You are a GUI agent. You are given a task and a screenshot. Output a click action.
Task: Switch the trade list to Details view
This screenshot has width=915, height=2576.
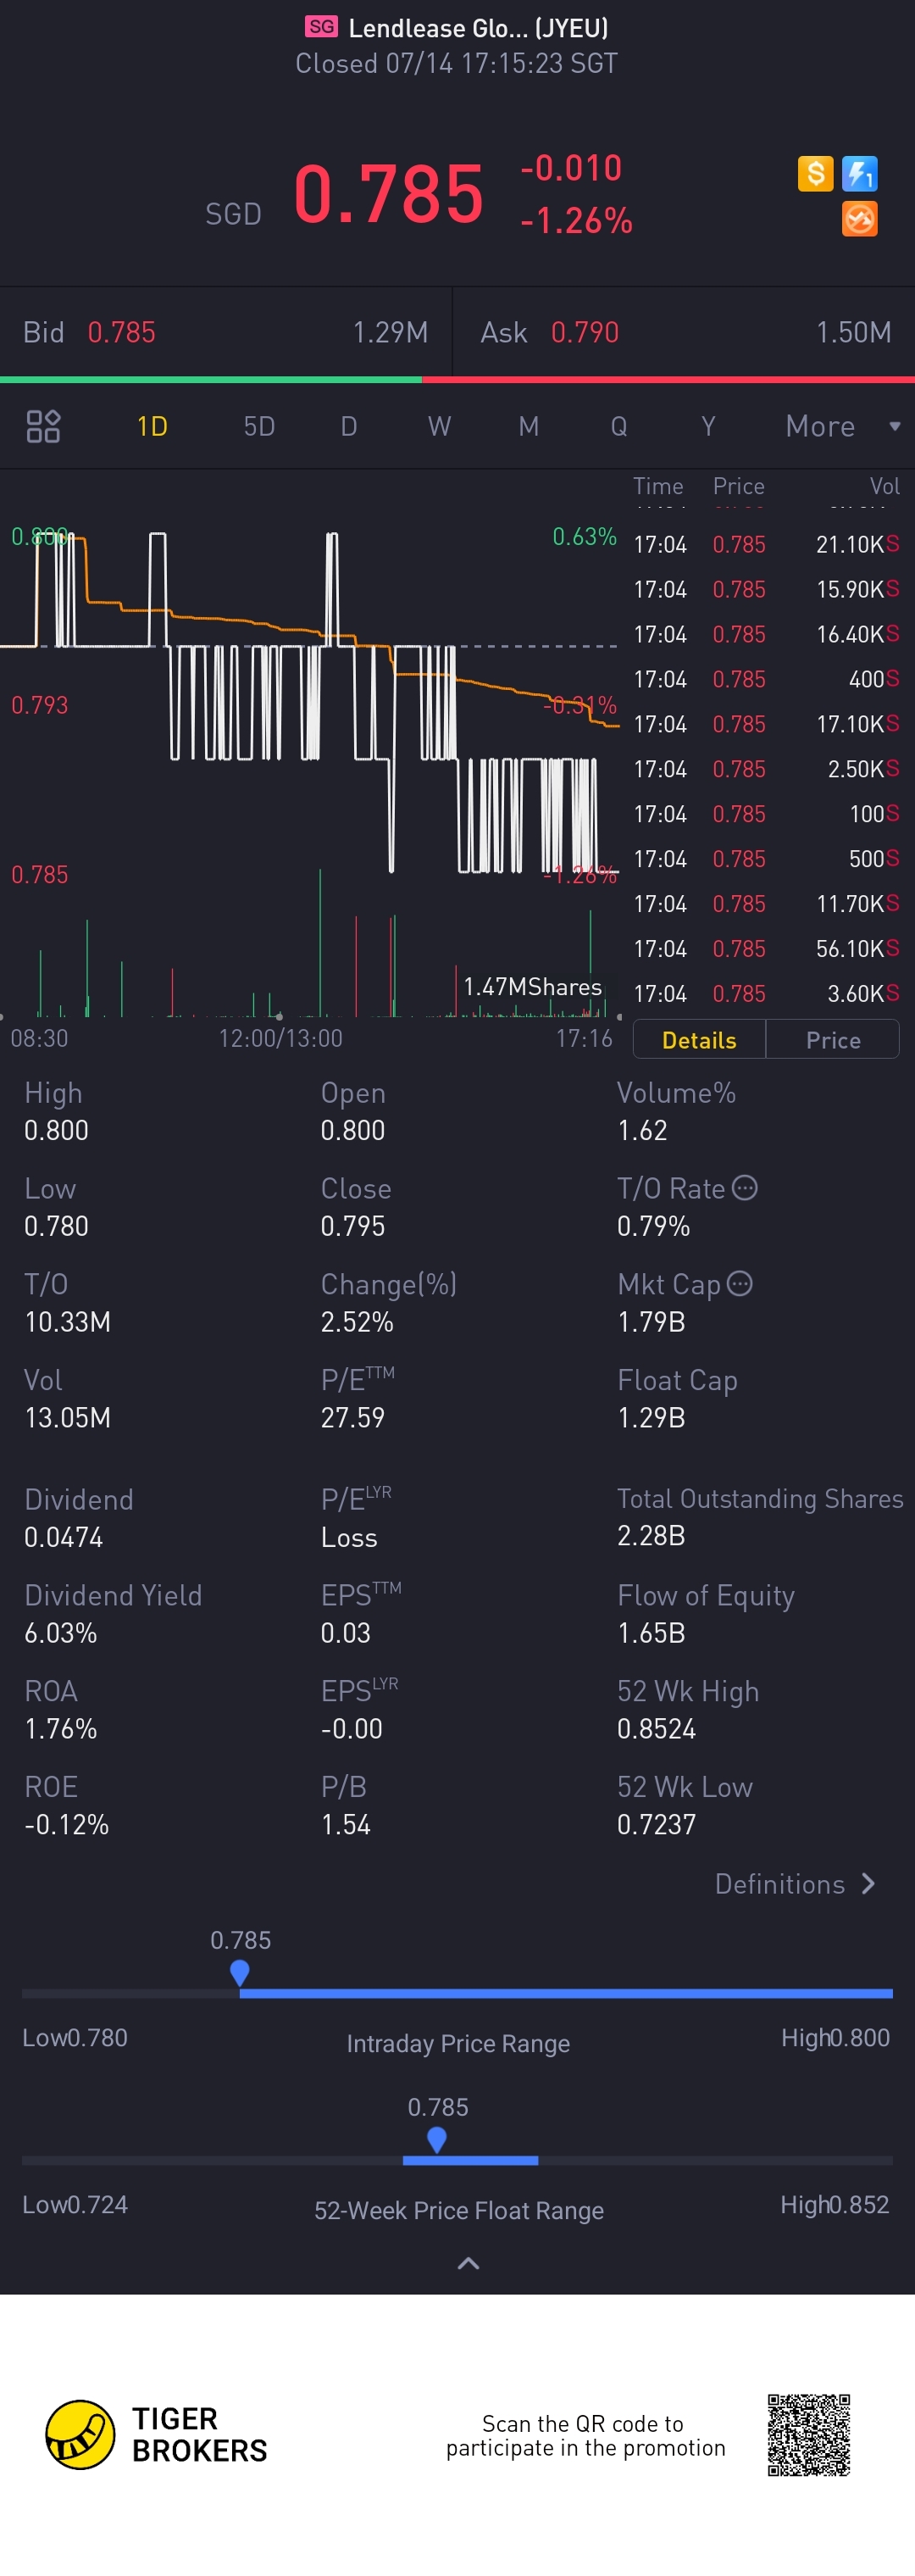pyautogui.click(x=699, y=1040)
